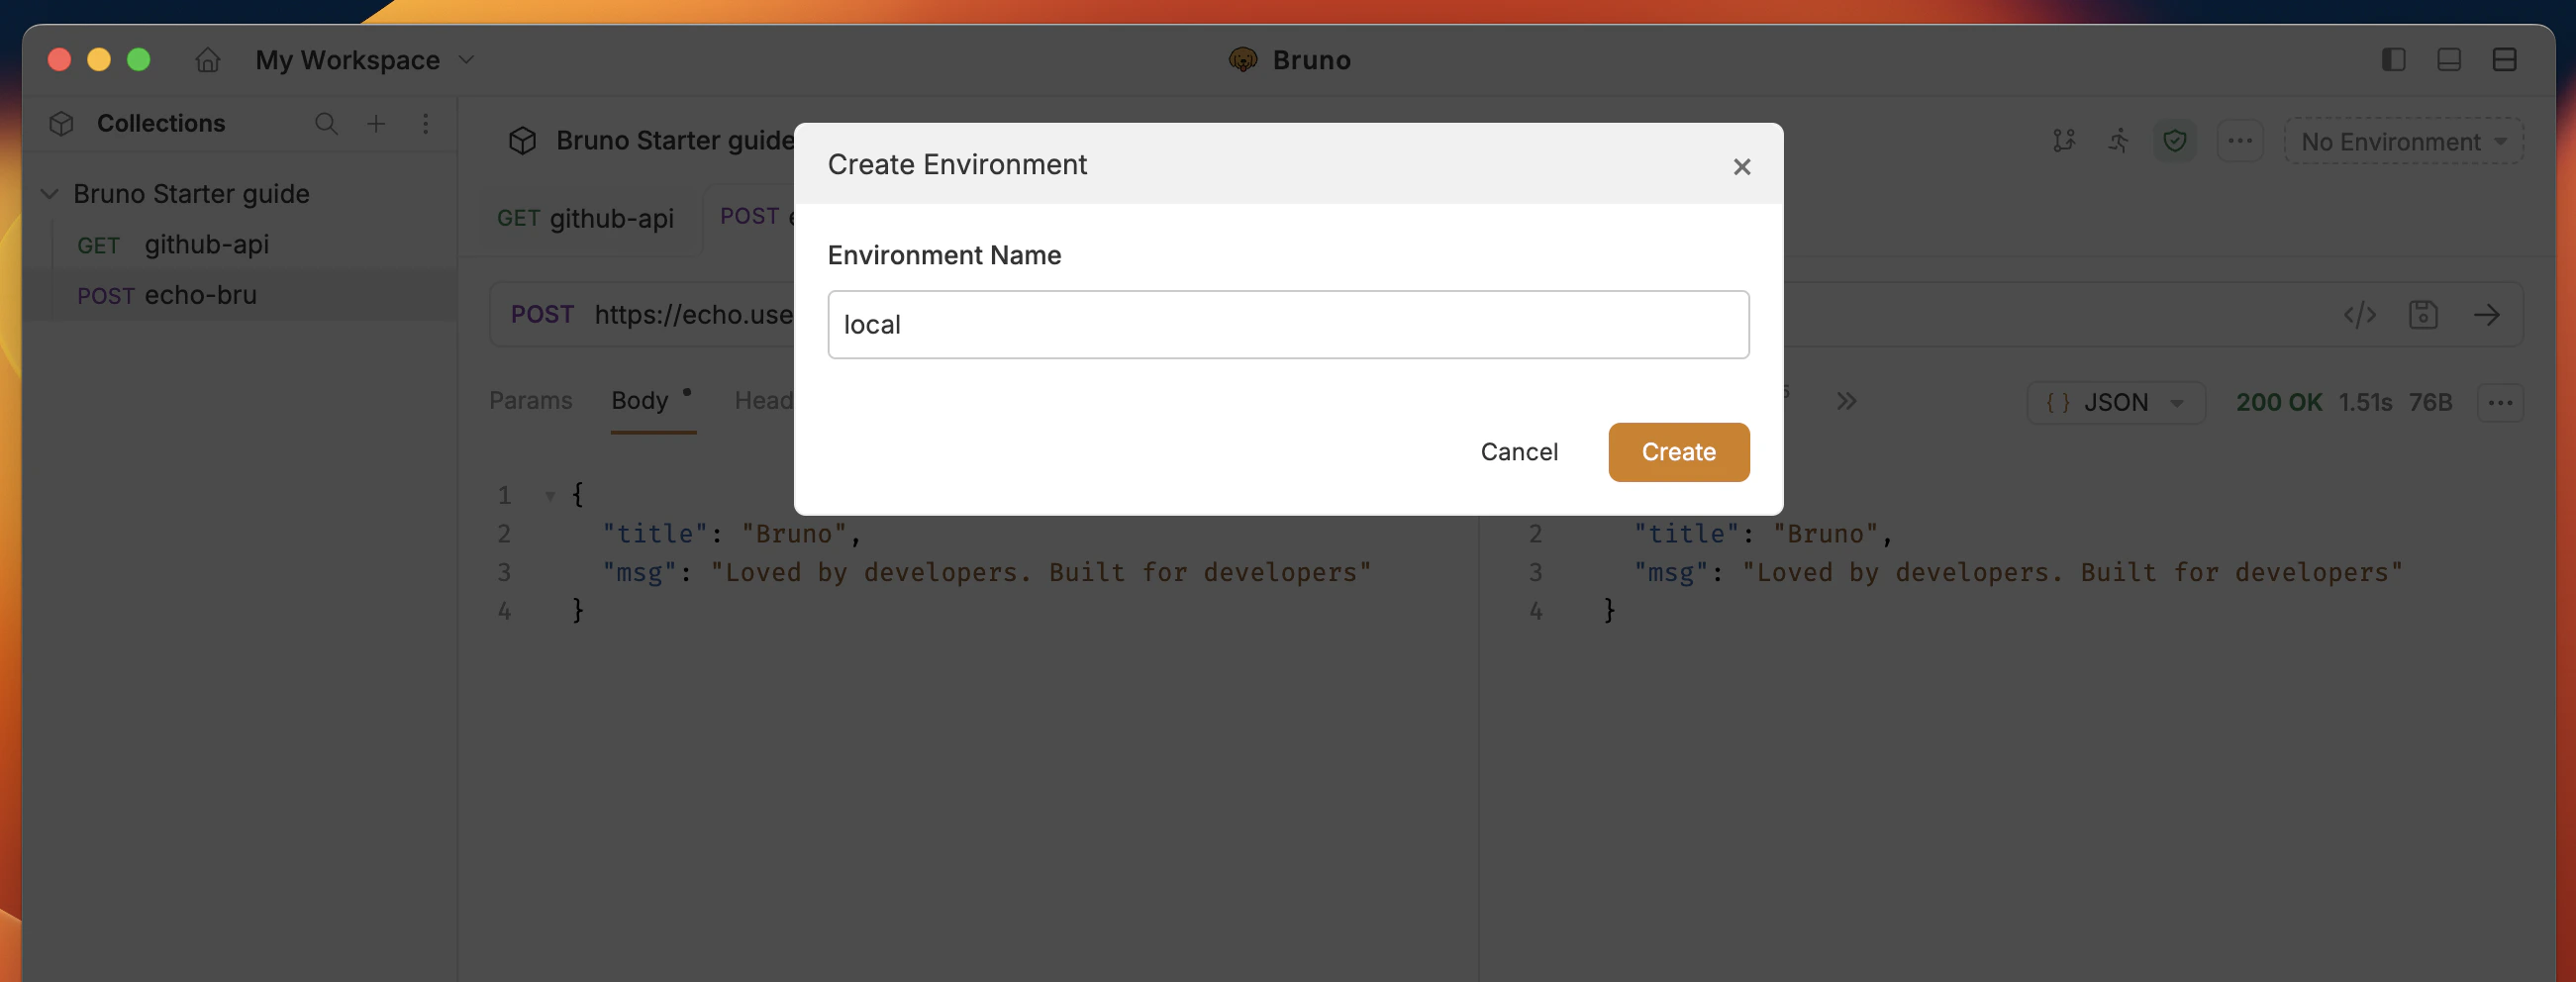
Task: Send the request using the arrow icon
Action: click(x=2489, y=315)
